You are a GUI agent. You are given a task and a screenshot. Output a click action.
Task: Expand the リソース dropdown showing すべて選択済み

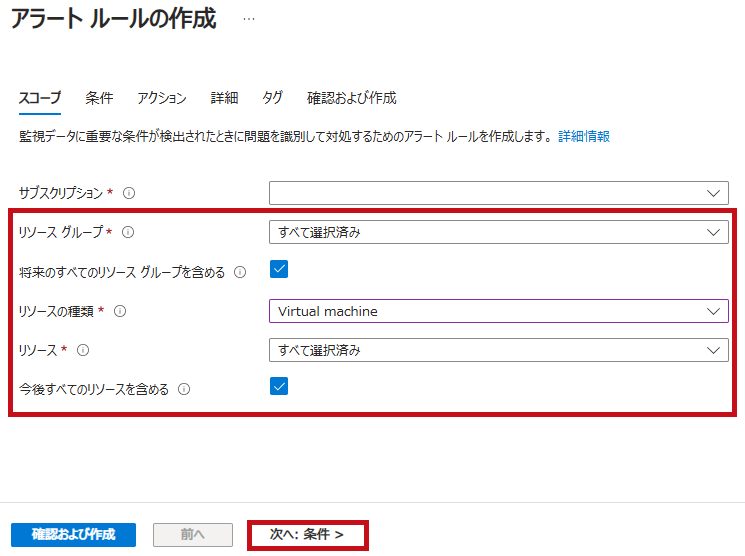tap(498, 350)
